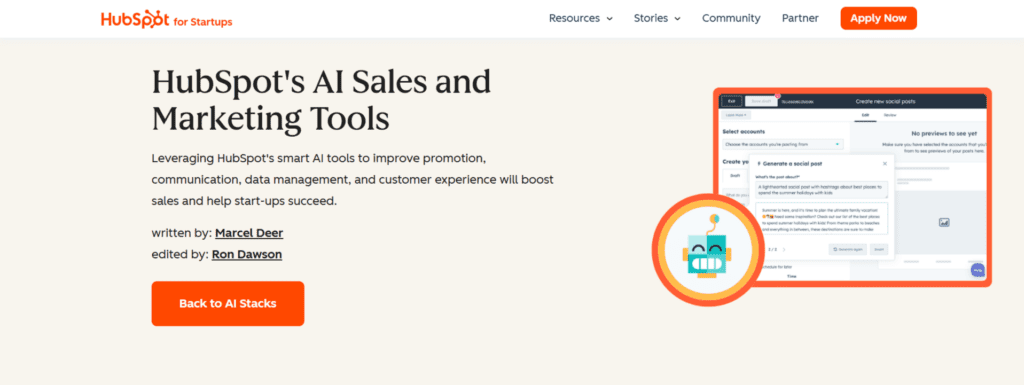Expand the Stories dropdown menu
The image size is (1024, 385).
[657, 18]
